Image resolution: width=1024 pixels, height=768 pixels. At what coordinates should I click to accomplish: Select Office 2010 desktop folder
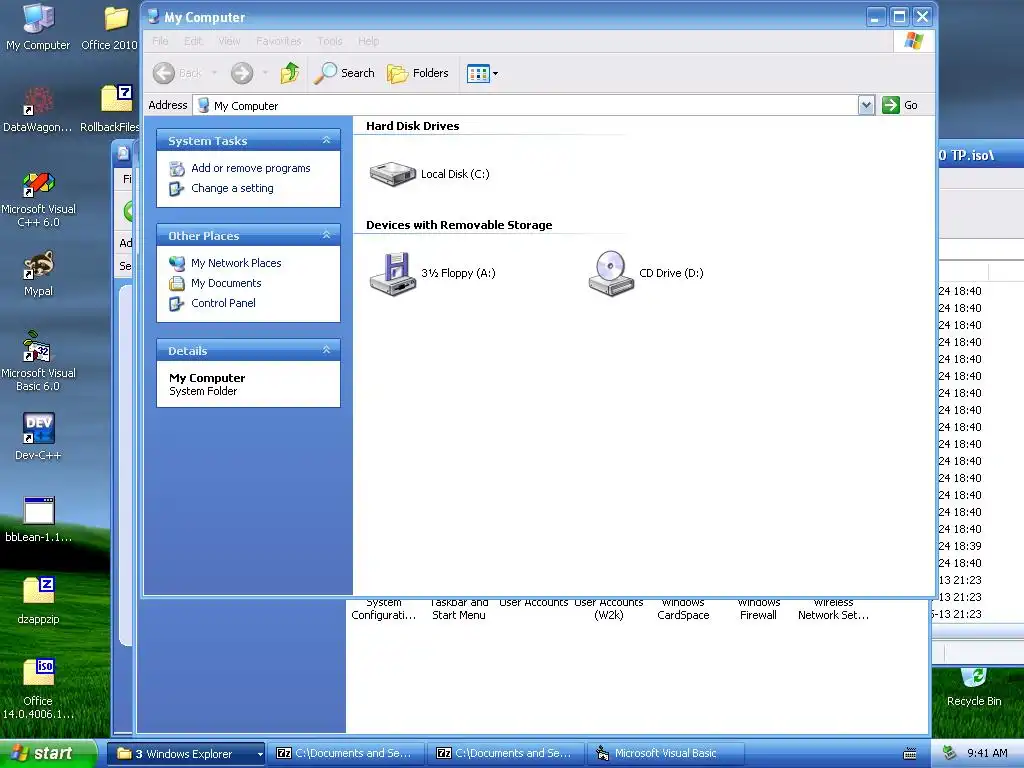pos(111,27)
